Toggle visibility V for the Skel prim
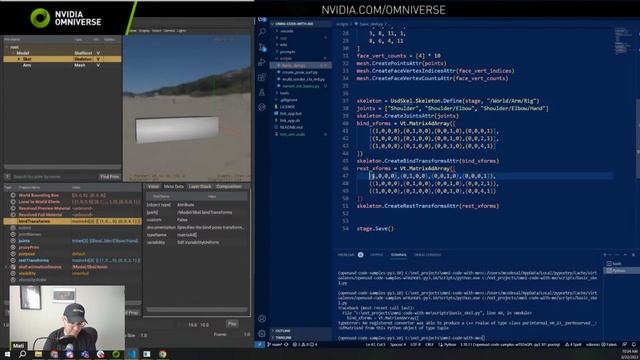Viewport: 640px width, 360px height. (x=98, y=59)
